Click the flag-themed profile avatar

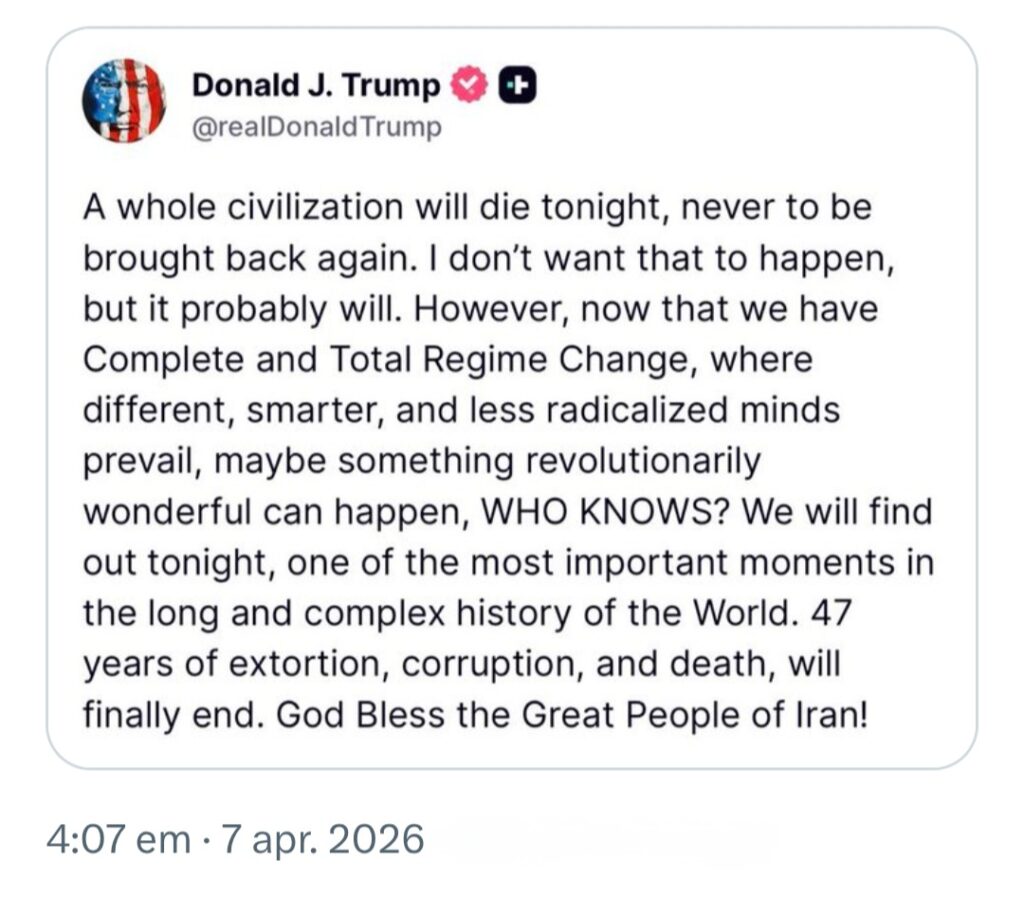pyautogui.click(x=123, y=100)
